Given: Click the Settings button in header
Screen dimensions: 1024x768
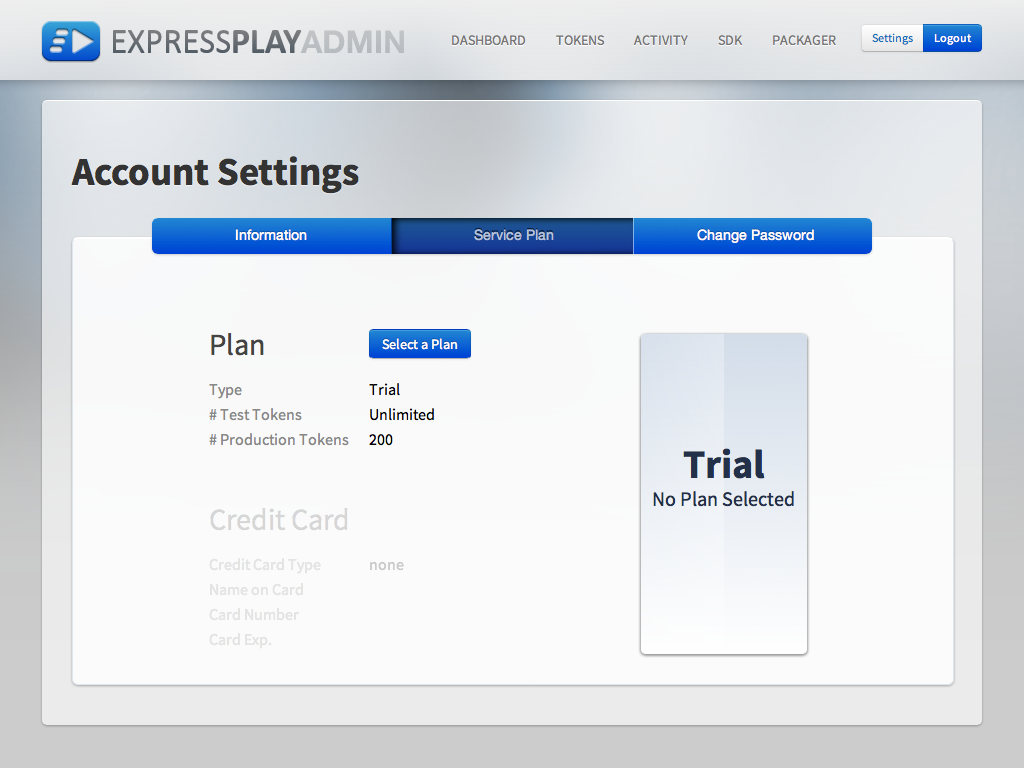Looking at the screenshot, I should [x=892, y=38].
